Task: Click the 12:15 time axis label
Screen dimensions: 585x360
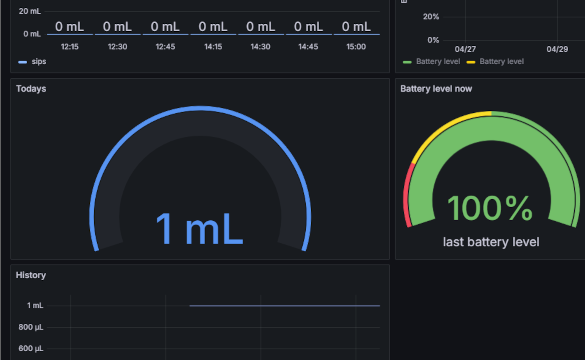Action: tap(70, 47)
